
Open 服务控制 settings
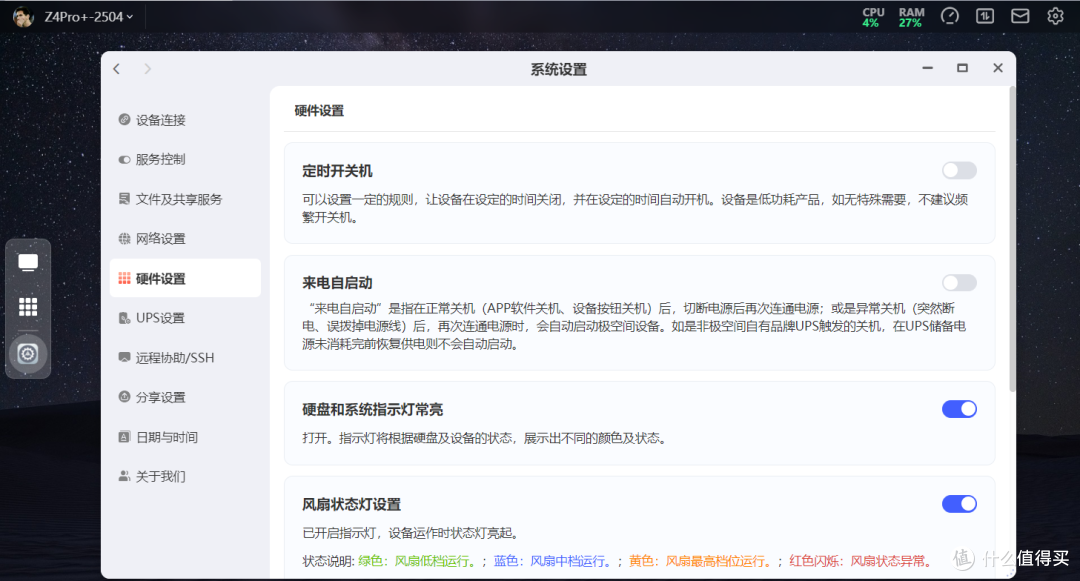point(185,159)
